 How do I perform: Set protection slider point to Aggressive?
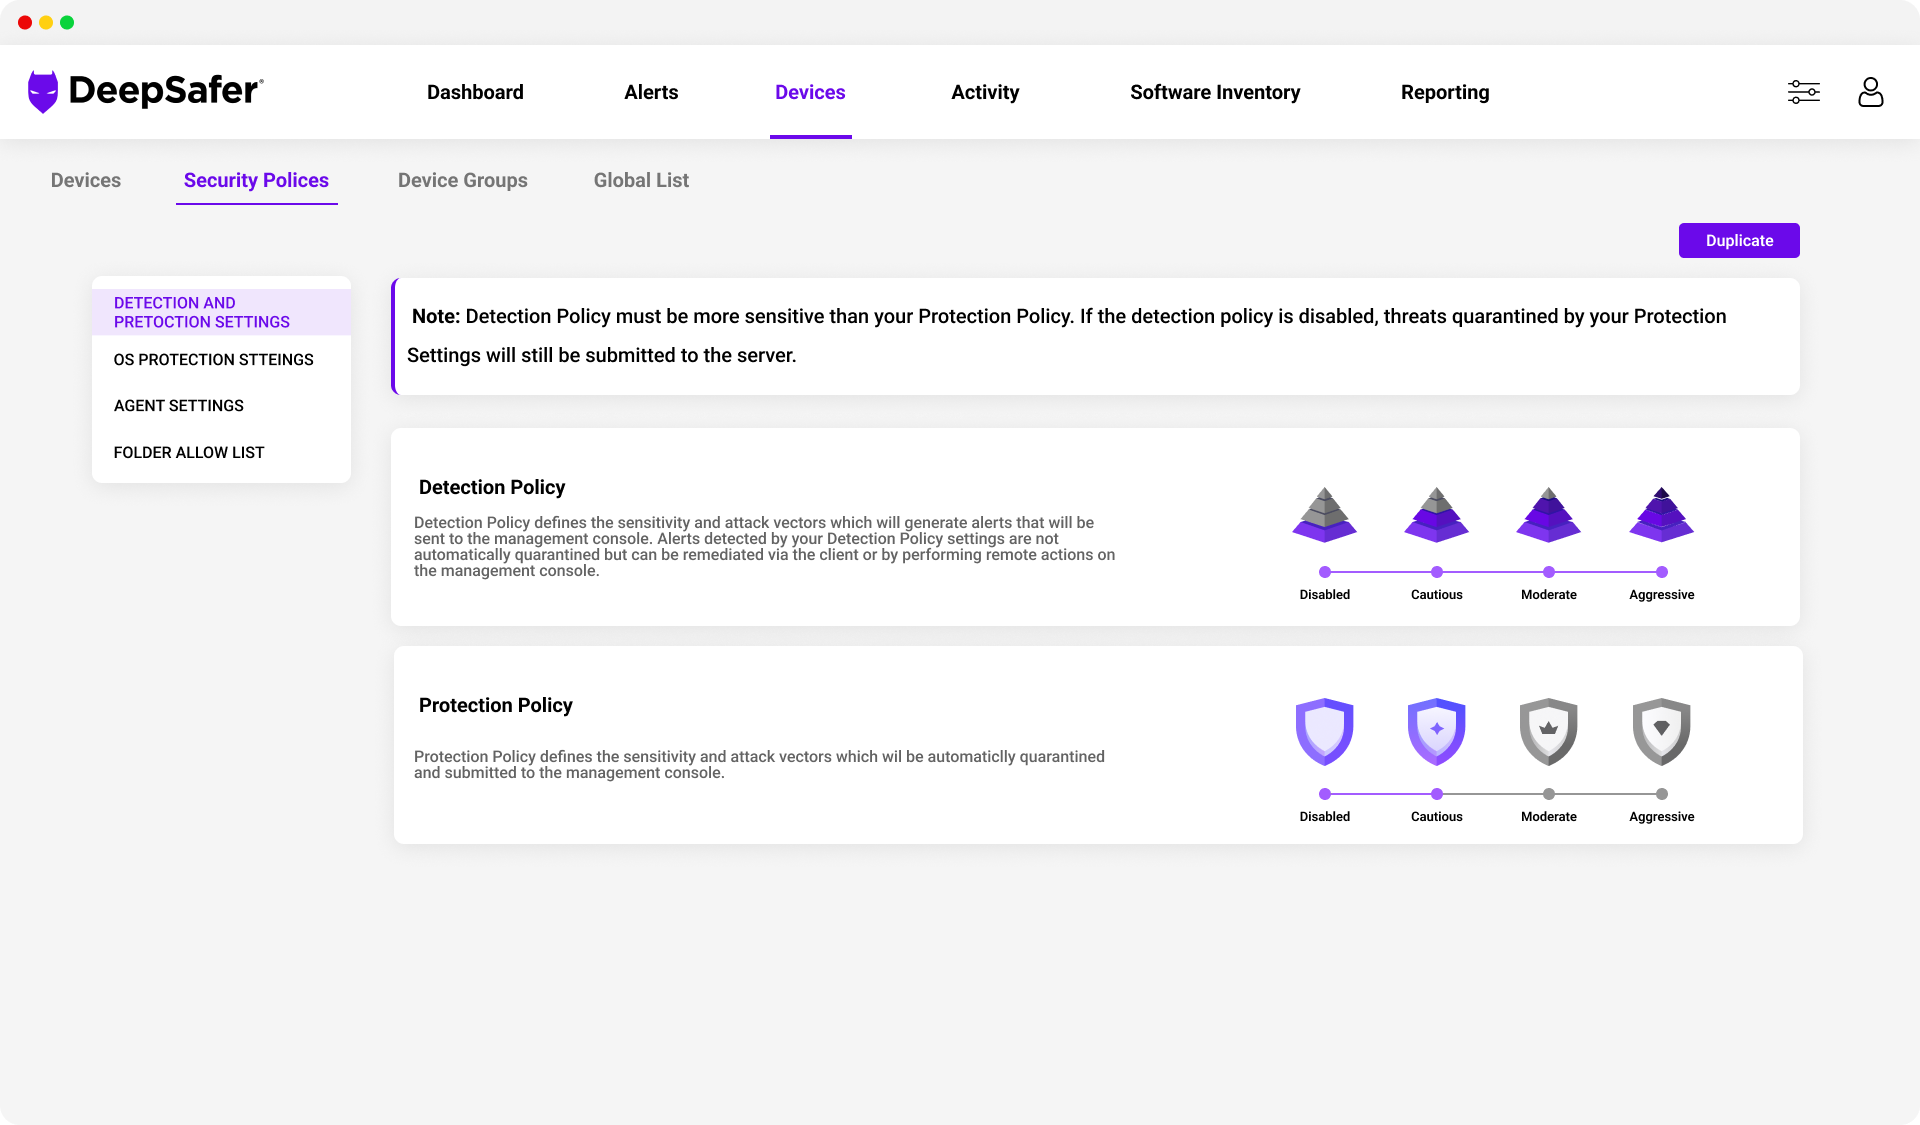[1661, 794]
